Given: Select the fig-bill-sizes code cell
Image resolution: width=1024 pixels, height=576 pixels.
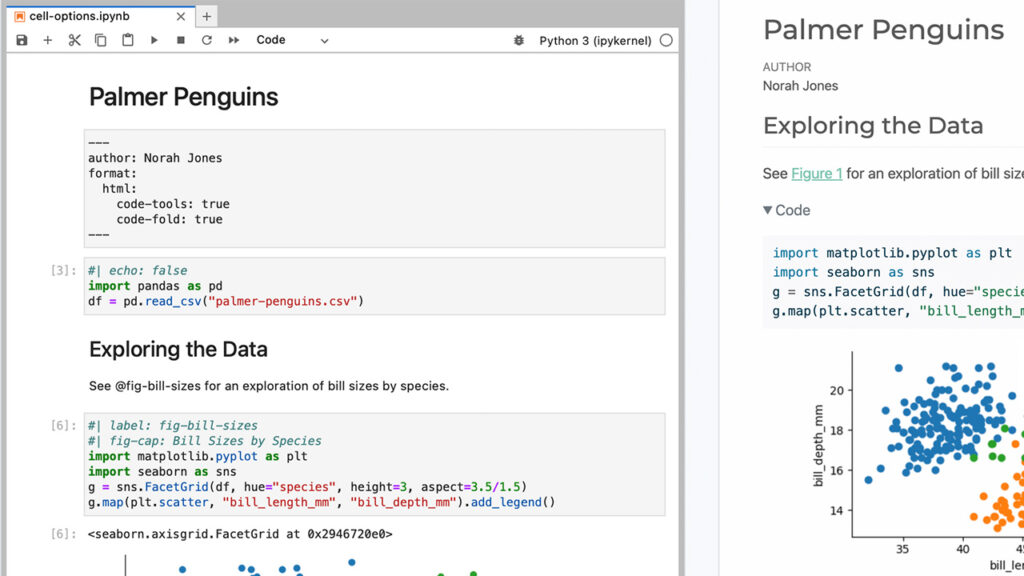Looking at the screenshot, I should pos(374,464).
